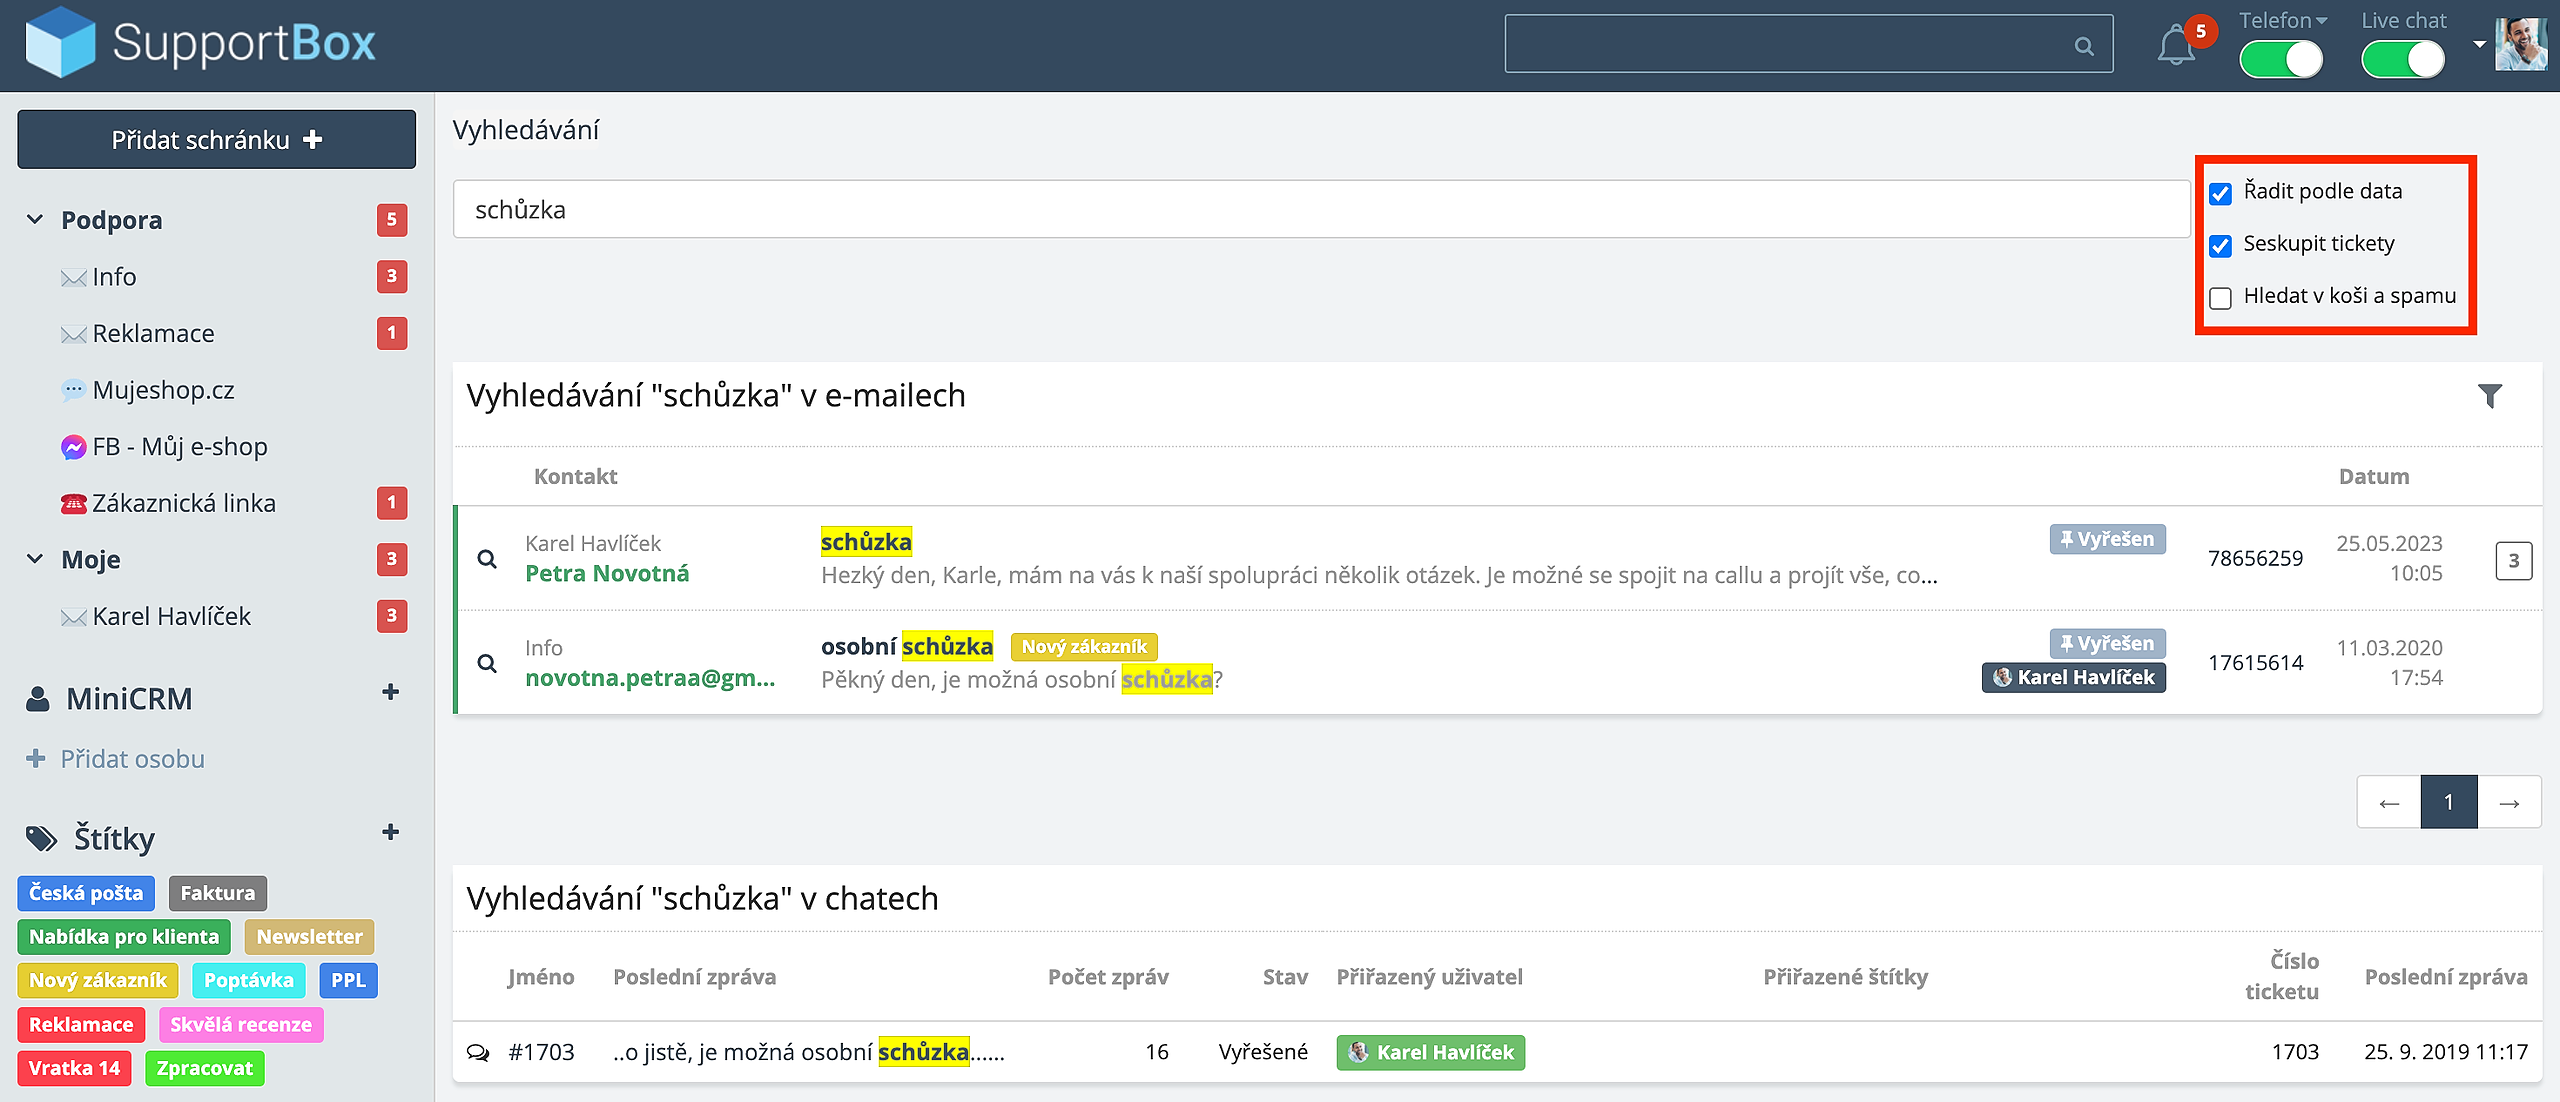Click Přidat schránku button
The height and width of the screenshot is (1102, 2560).
[216, 139]
